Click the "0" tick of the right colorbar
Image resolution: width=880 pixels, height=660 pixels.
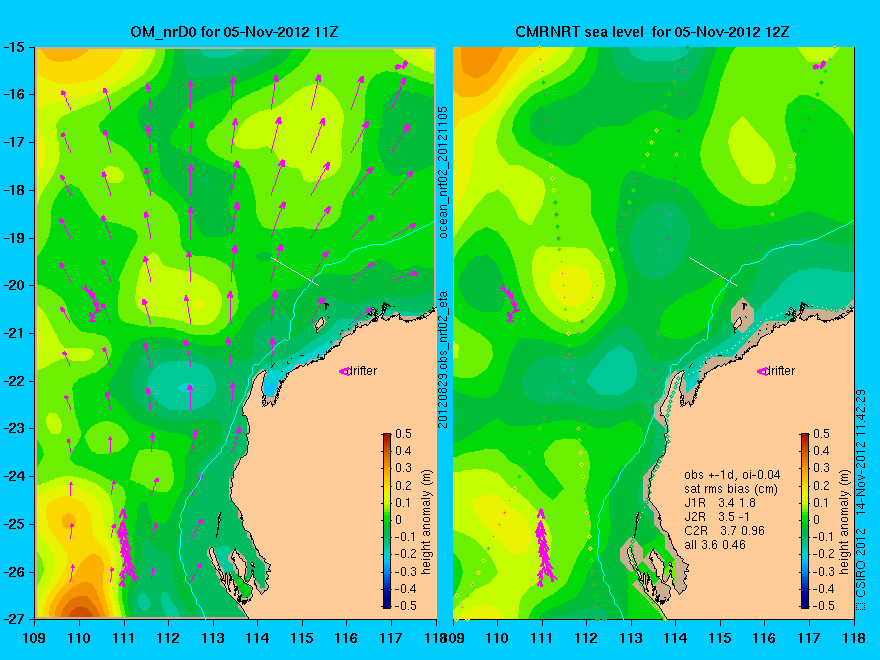click(817, 520)
